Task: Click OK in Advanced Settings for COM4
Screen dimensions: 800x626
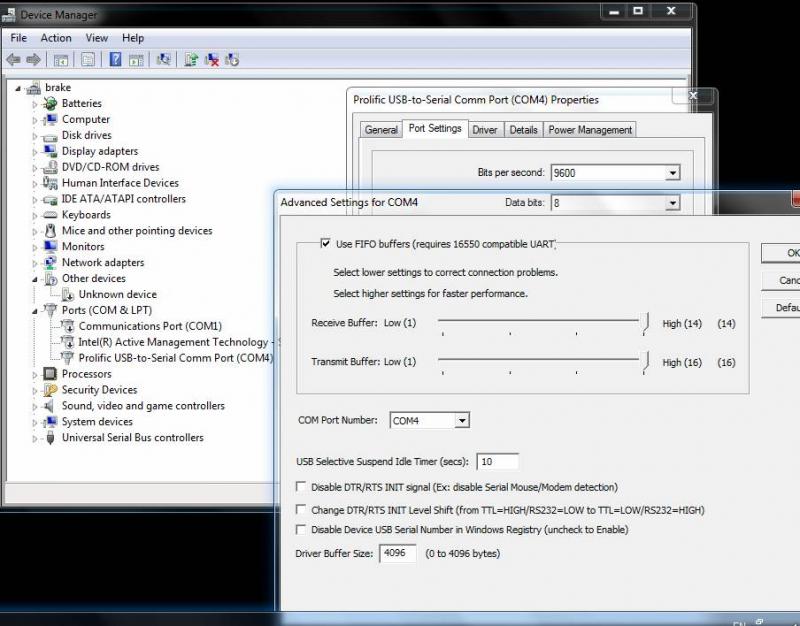Action: pyautogui.click(x=781, y=253)
